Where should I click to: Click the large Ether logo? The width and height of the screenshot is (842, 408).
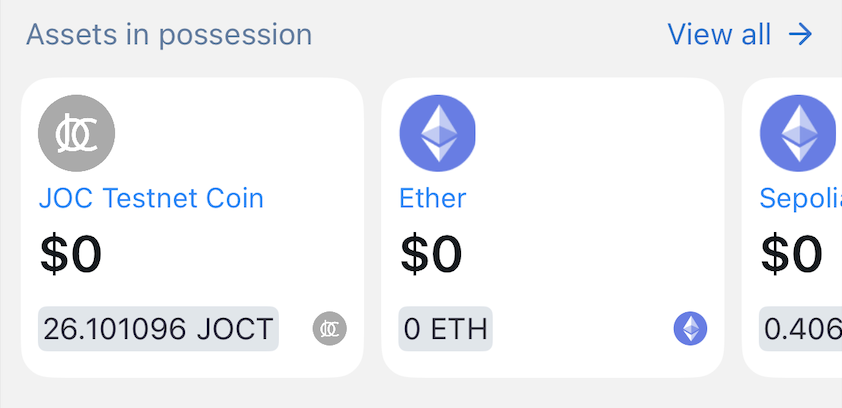tap(437, 133)
